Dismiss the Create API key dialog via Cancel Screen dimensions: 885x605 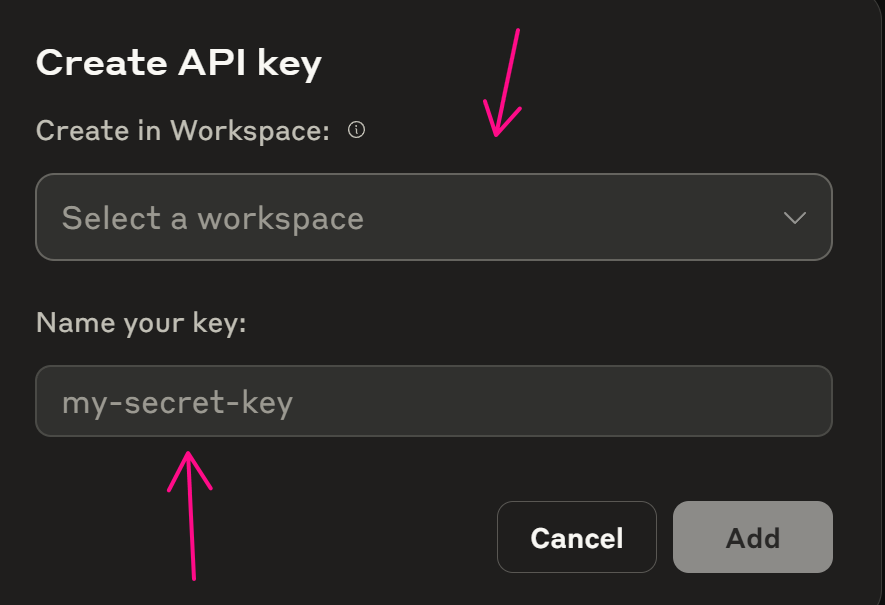pos(576,537)
